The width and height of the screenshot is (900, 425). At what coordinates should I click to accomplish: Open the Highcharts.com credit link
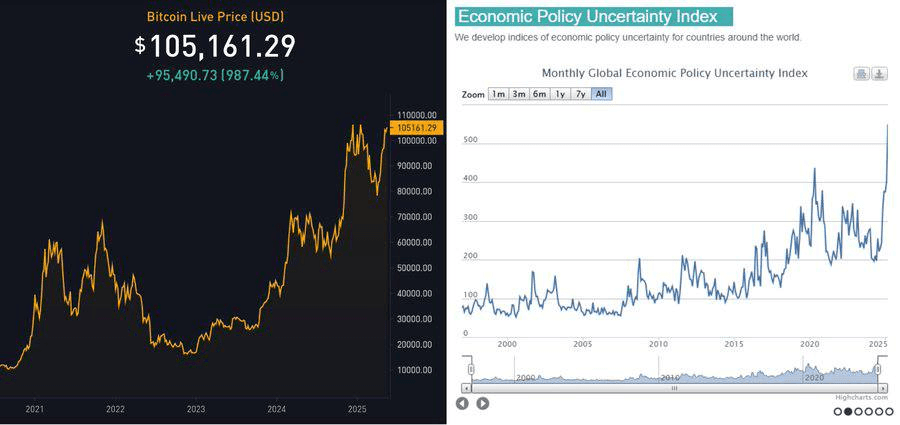point(864,398)
